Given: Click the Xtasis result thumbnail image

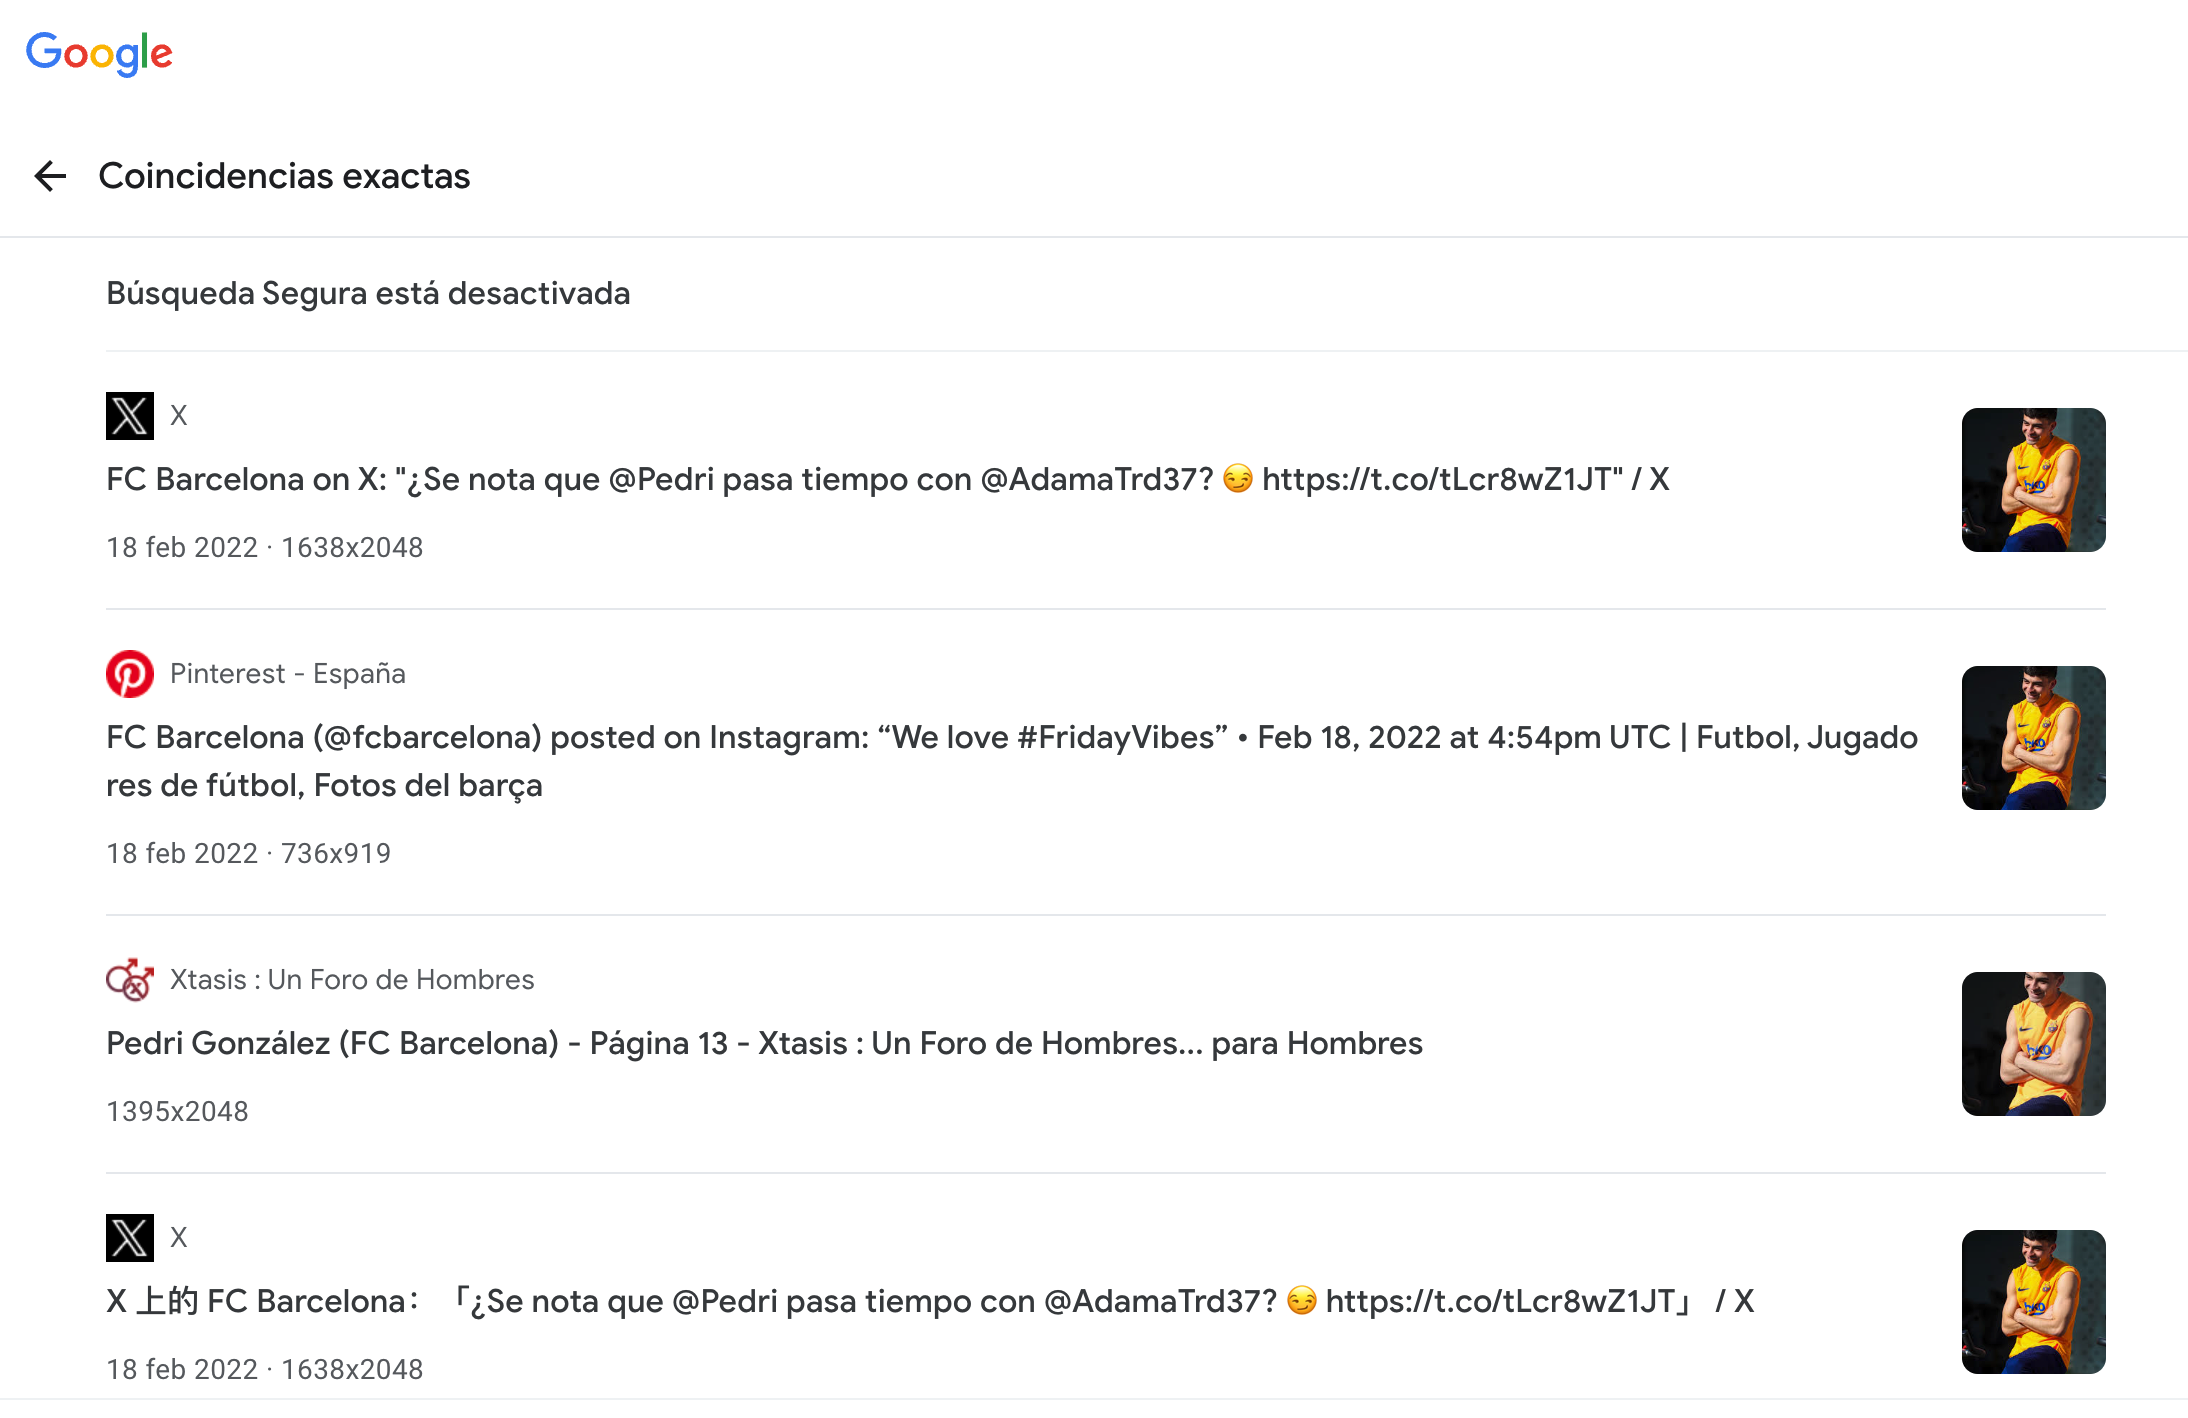Looking at the screenshot, I should pyautogui.click(x=2033, y=1044).
